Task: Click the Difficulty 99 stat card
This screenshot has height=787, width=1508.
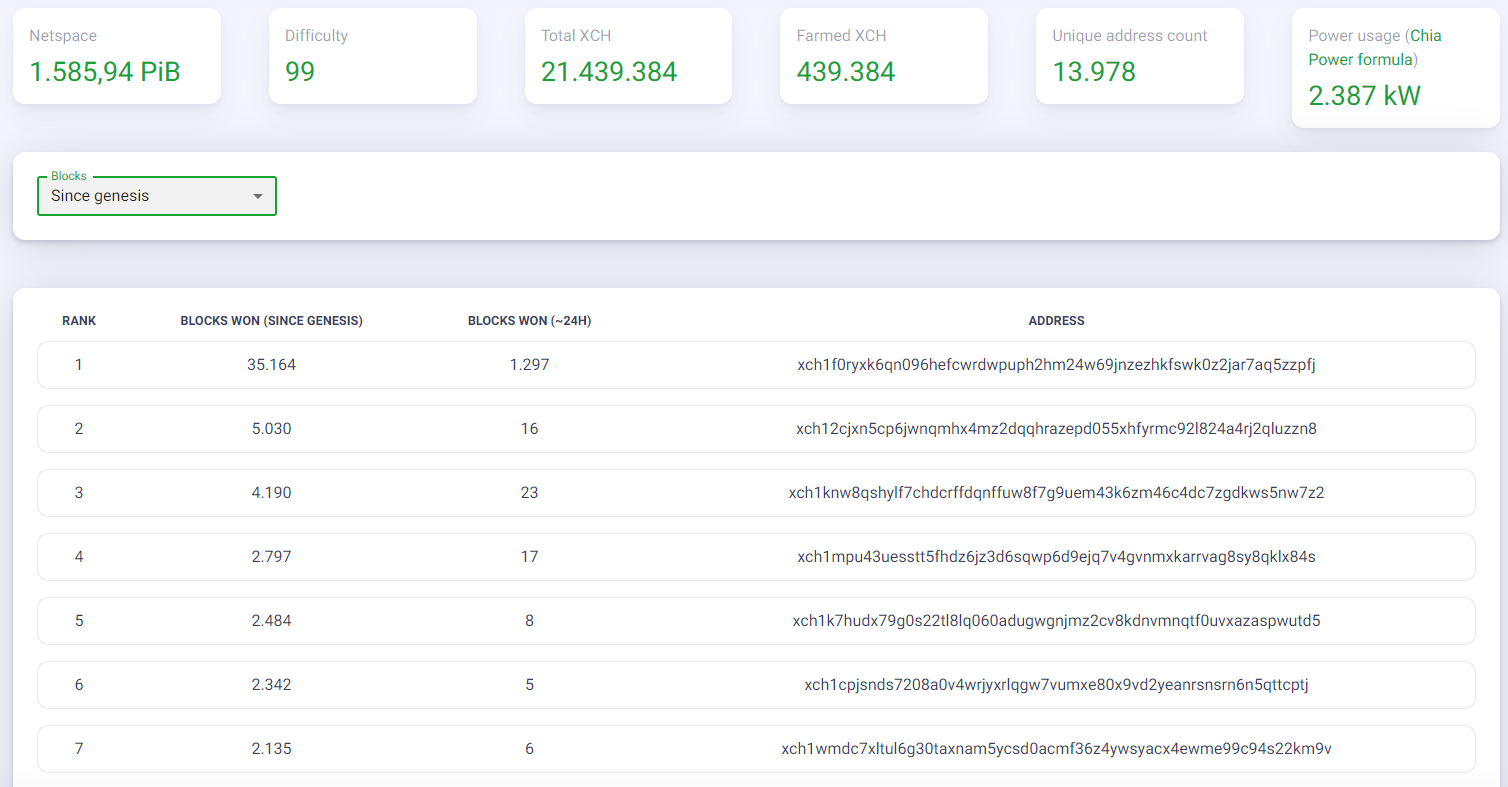Action: (x=373, y=56)
